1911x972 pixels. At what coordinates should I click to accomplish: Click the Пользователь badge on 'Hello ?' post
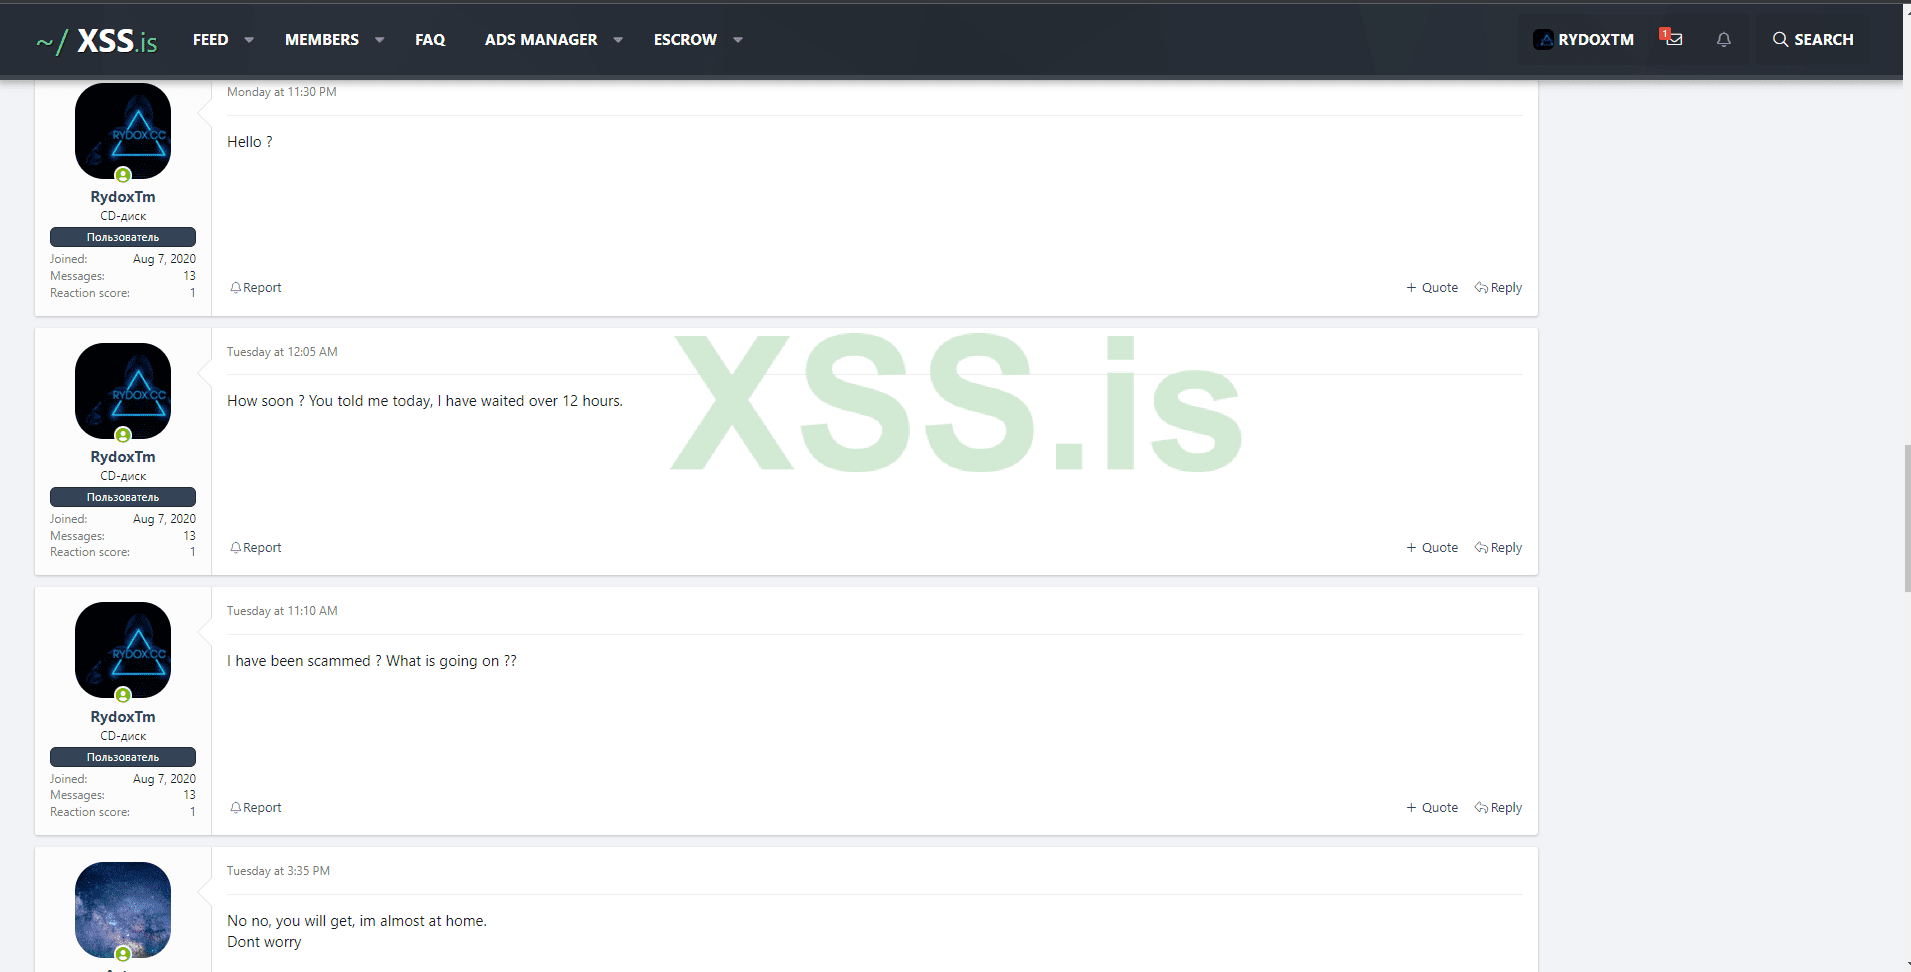[123, 237]
